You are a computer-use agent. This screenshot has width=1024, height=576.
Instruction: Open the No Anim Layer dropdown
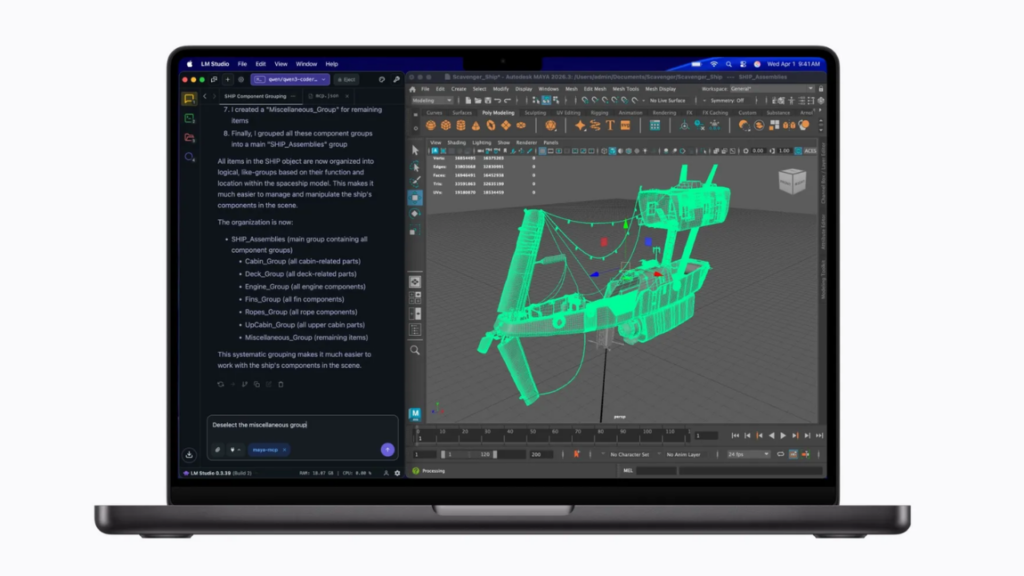click(x=683, y=455)
